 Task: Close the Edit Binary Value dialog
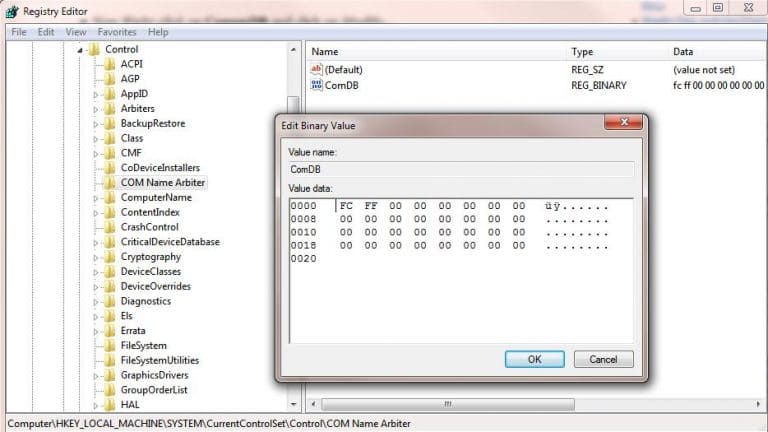tap(623, 122)
